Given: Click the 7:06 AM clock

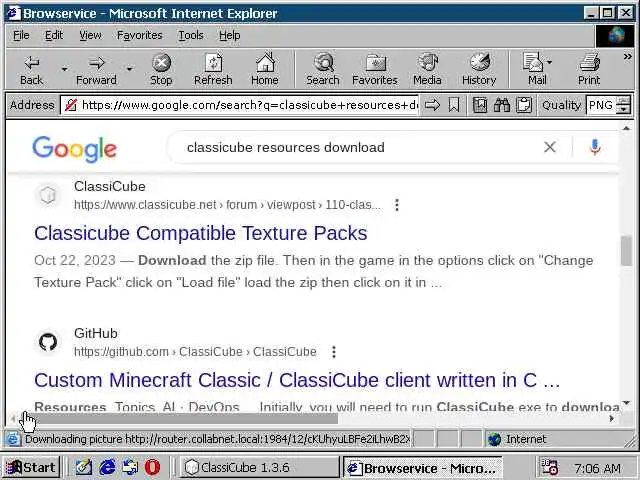Looking at the screenshot, I should [598, 468].
